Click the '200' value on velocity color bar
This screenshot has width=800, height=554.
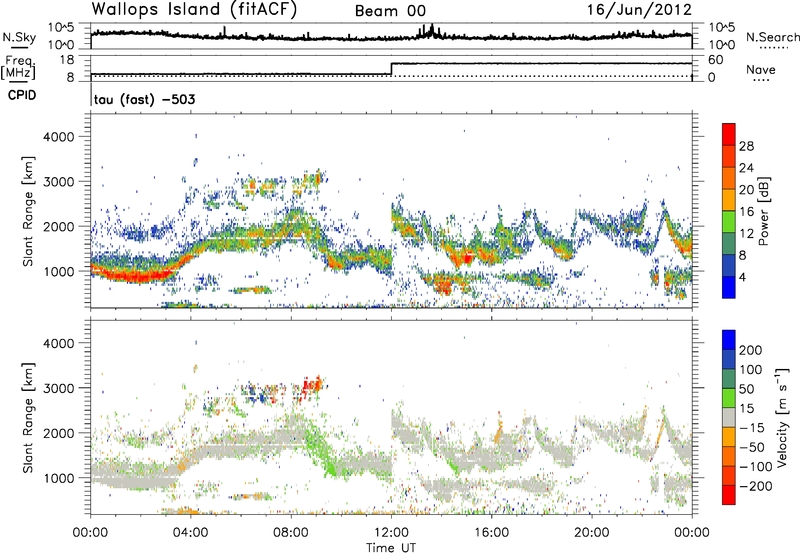click(x=751, y=350)
